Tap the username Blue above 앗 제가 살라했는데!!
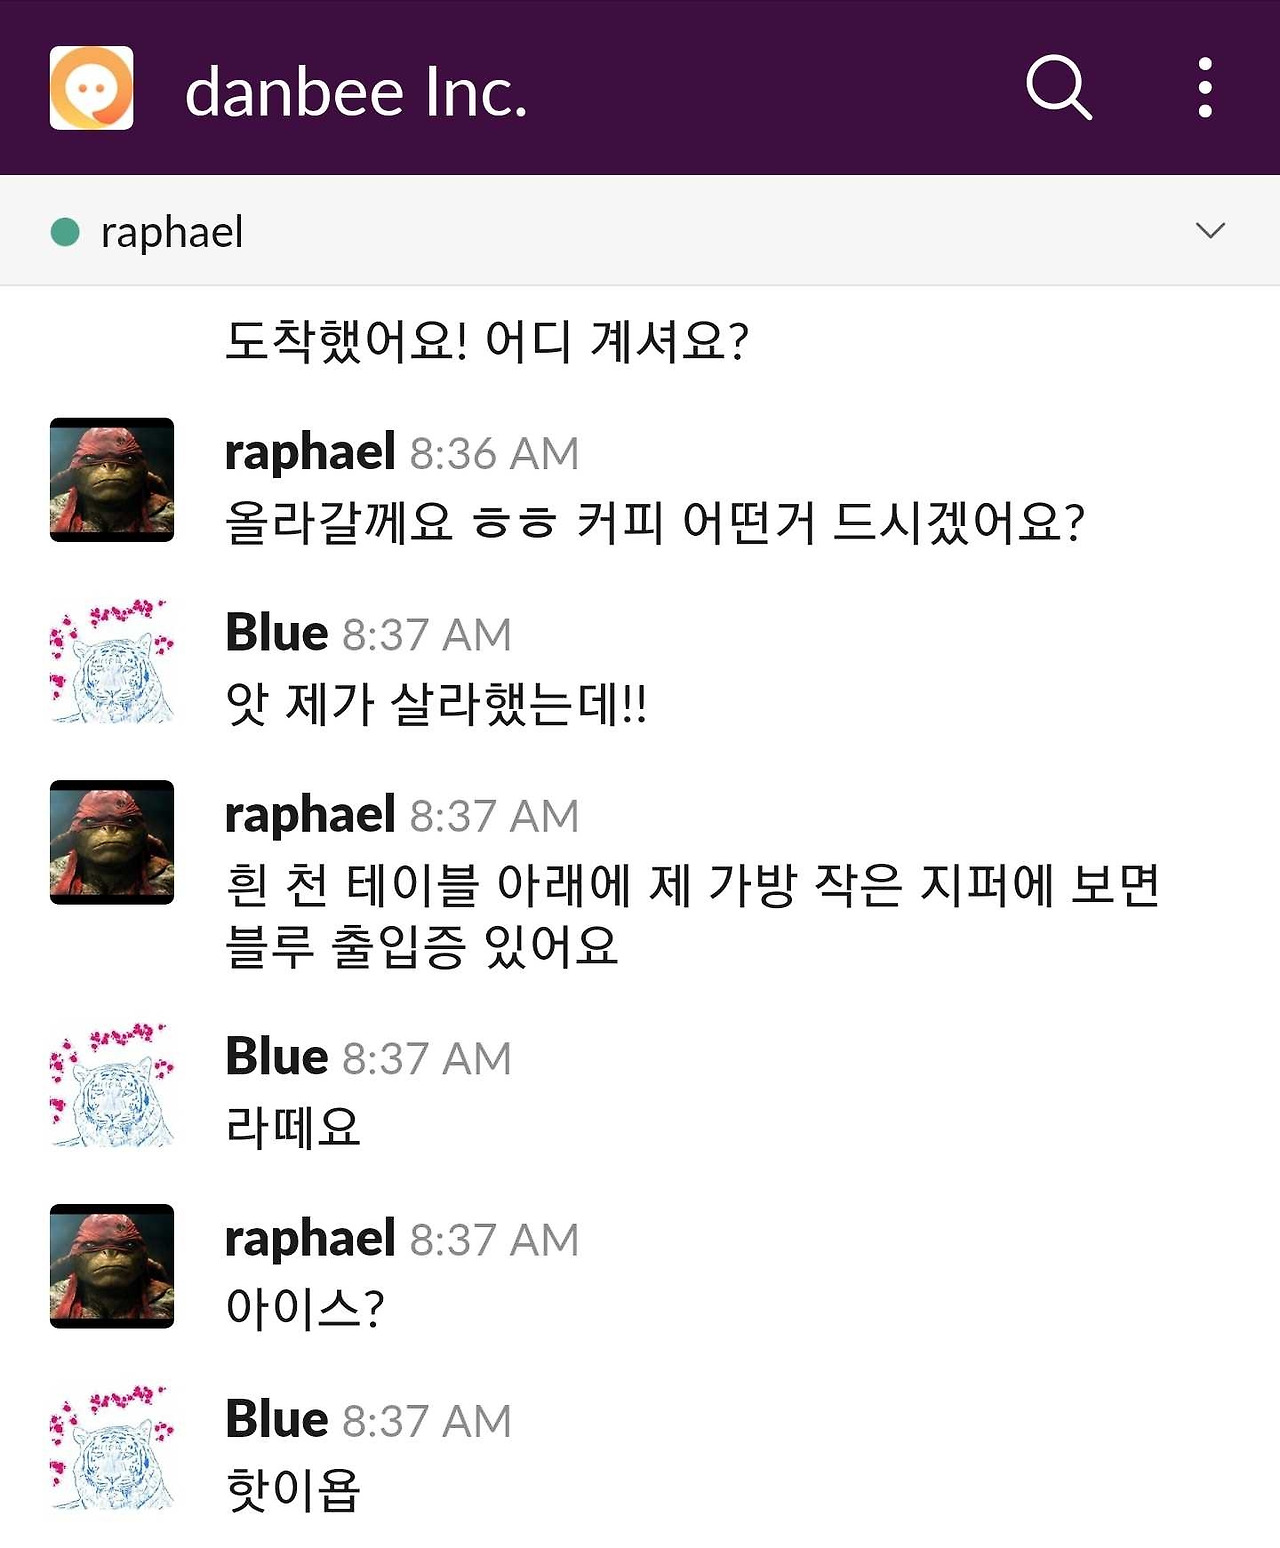 [274, 632]
